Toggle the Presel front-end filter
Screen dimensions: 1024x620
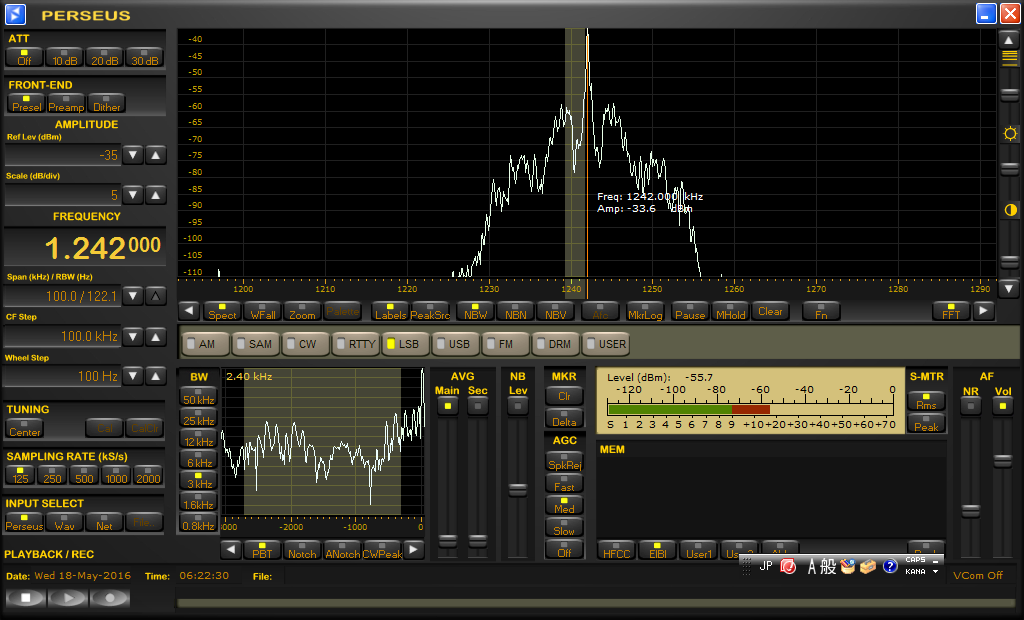pos(26,103)
